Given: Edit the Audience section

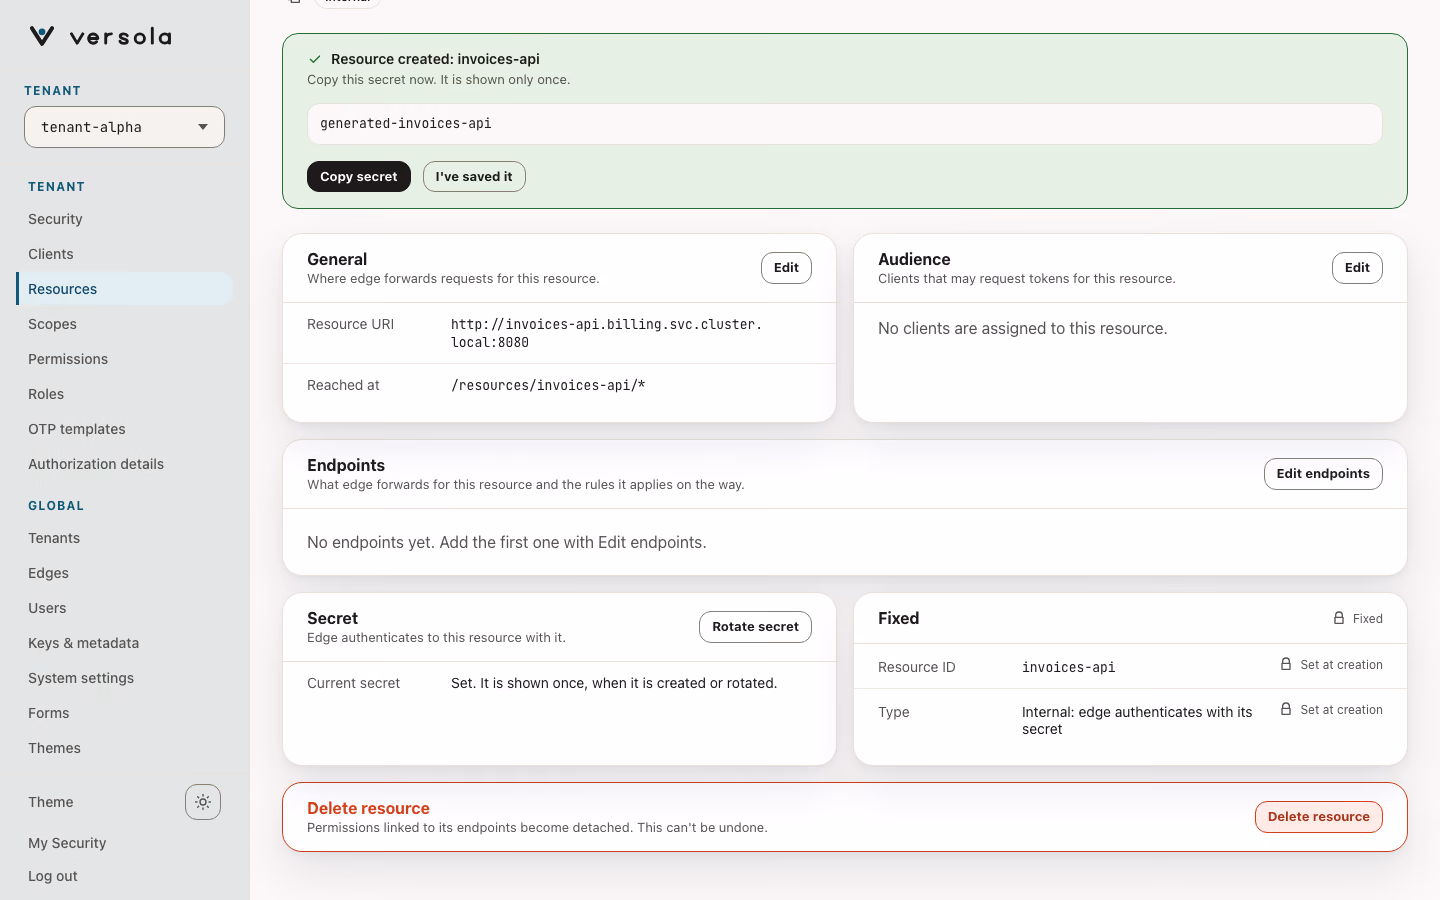Looking at the screenshot, I should tap(1357, 268).
